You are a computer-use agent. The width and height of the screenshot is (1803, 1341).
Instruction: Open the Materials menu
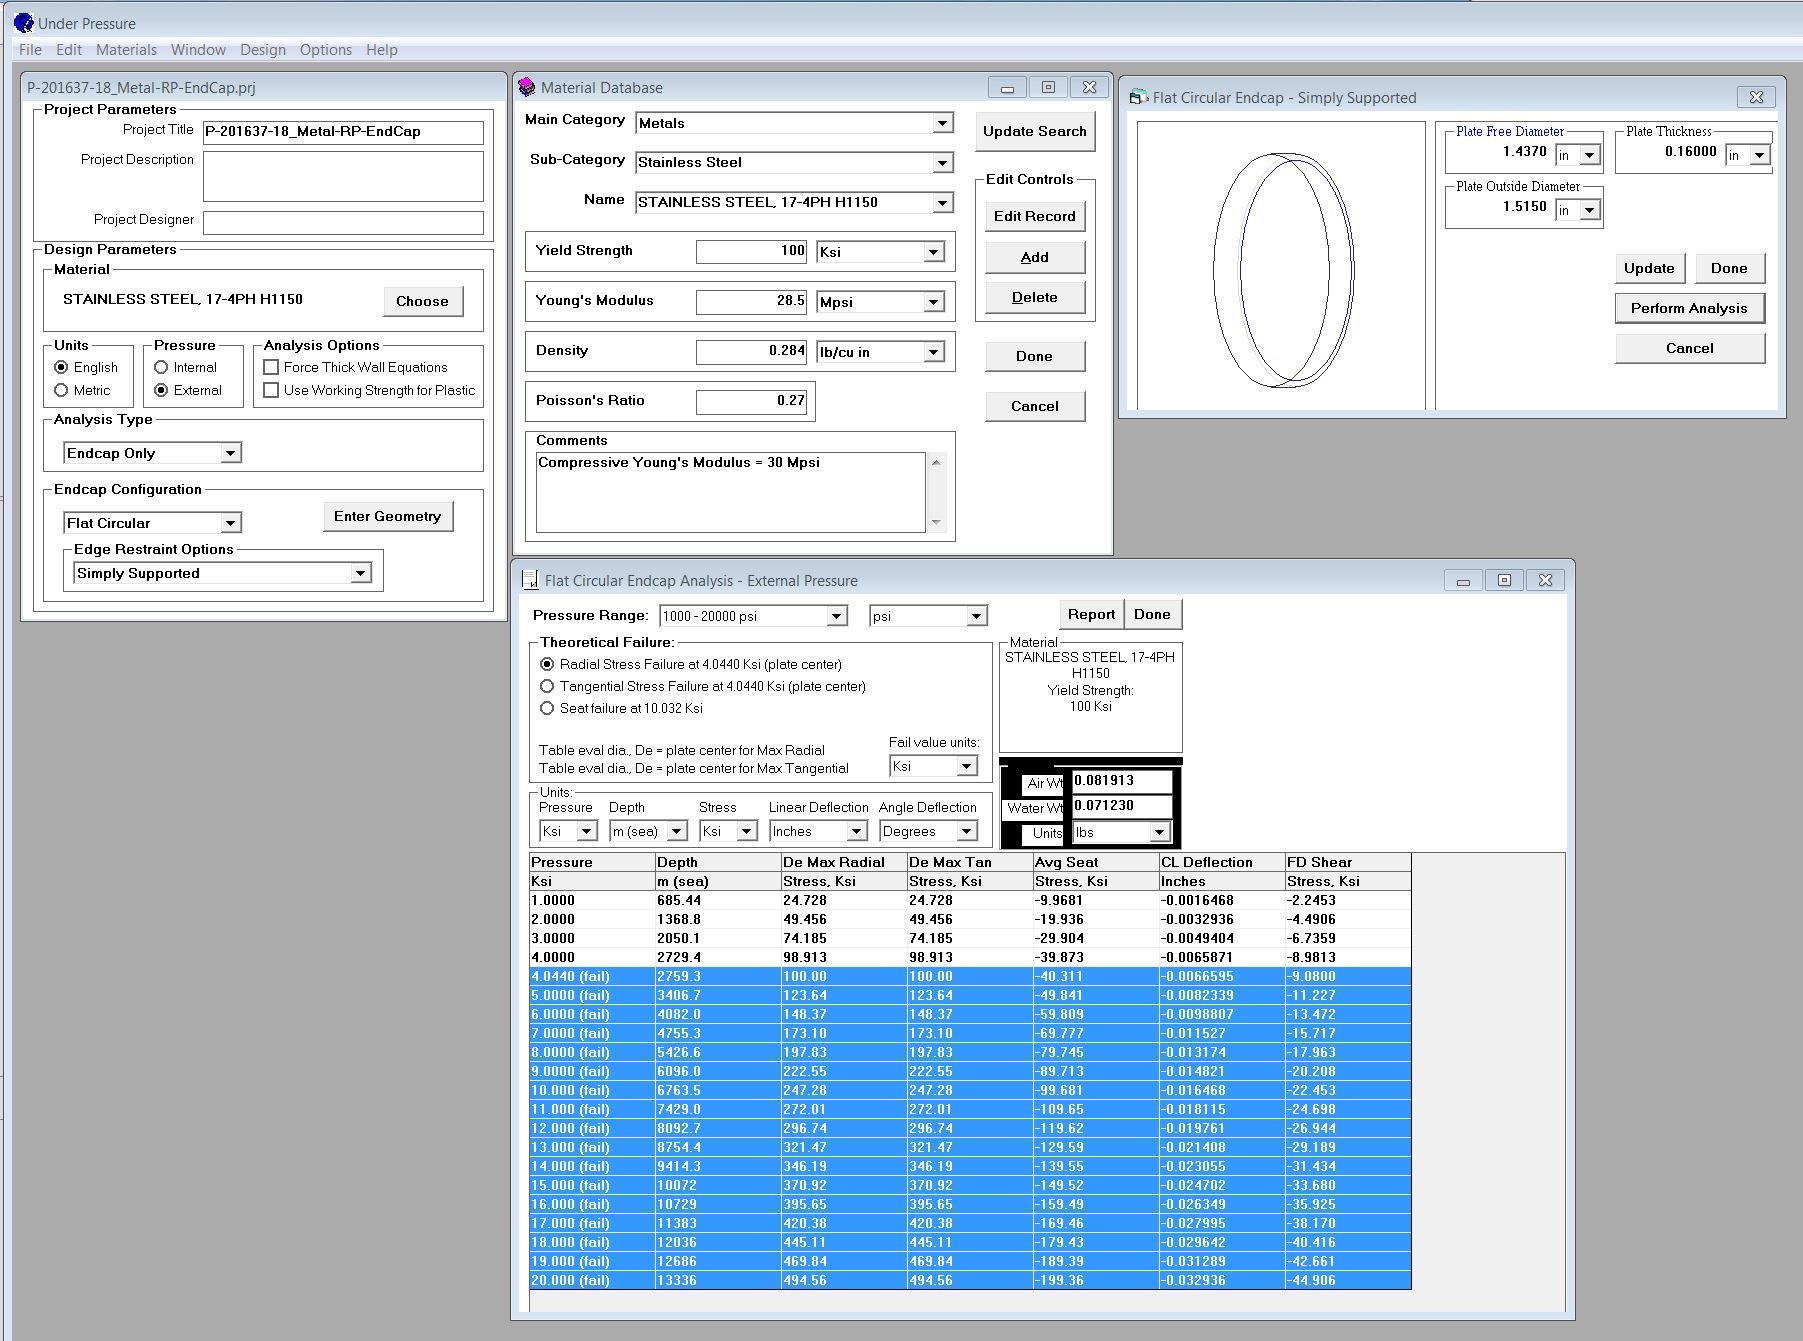coord(126,50)
